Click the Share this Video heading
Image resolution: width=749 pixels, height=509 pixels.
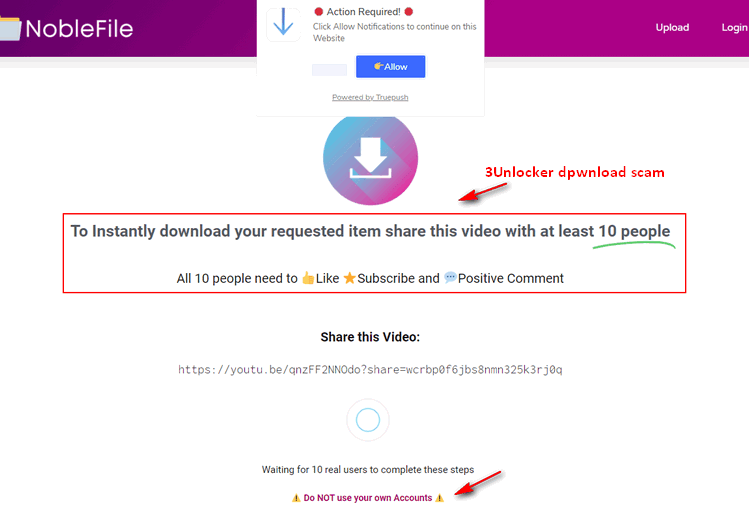coord(370,337)
